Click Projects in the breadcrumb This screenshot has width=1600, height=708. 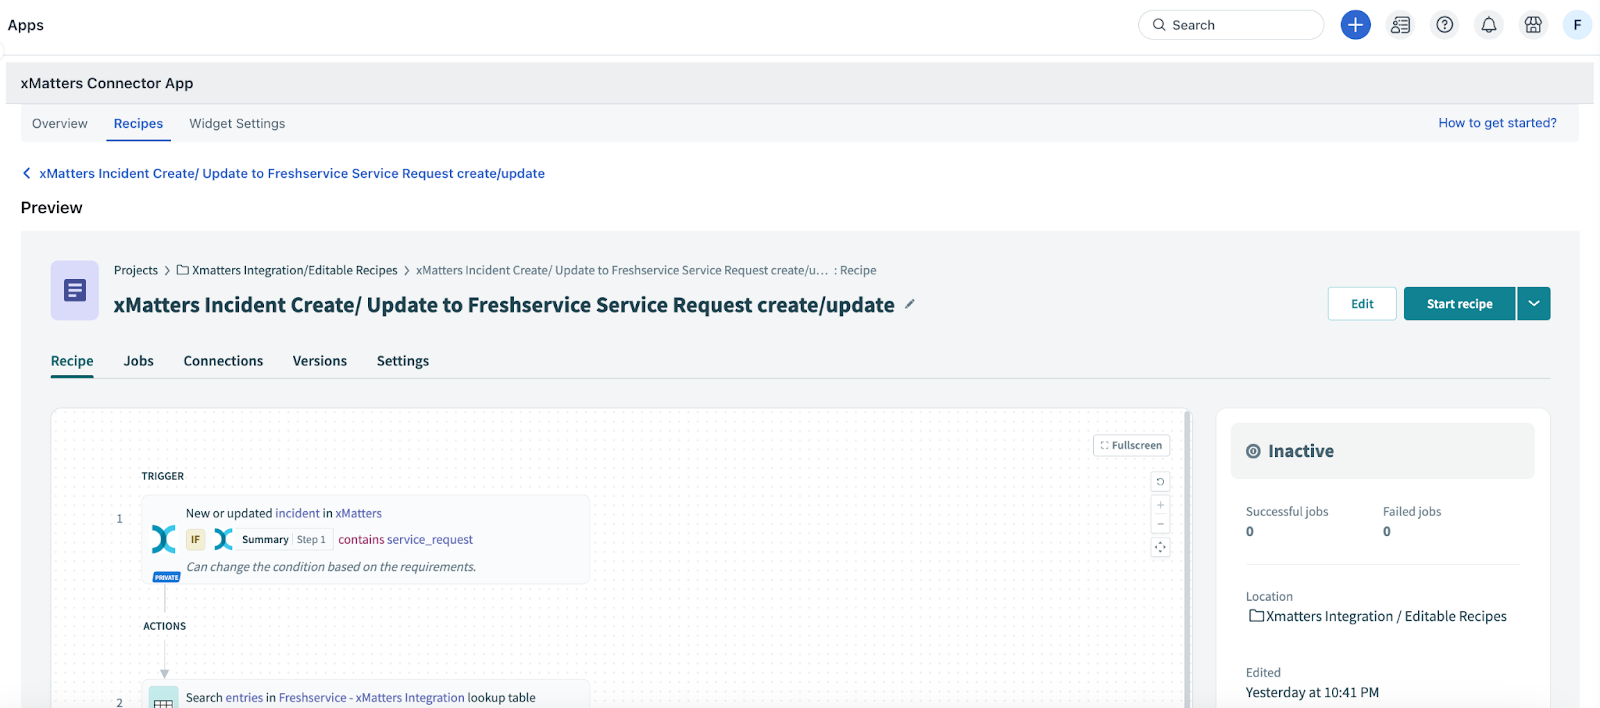pyautogui.click(x=136, y=270)
